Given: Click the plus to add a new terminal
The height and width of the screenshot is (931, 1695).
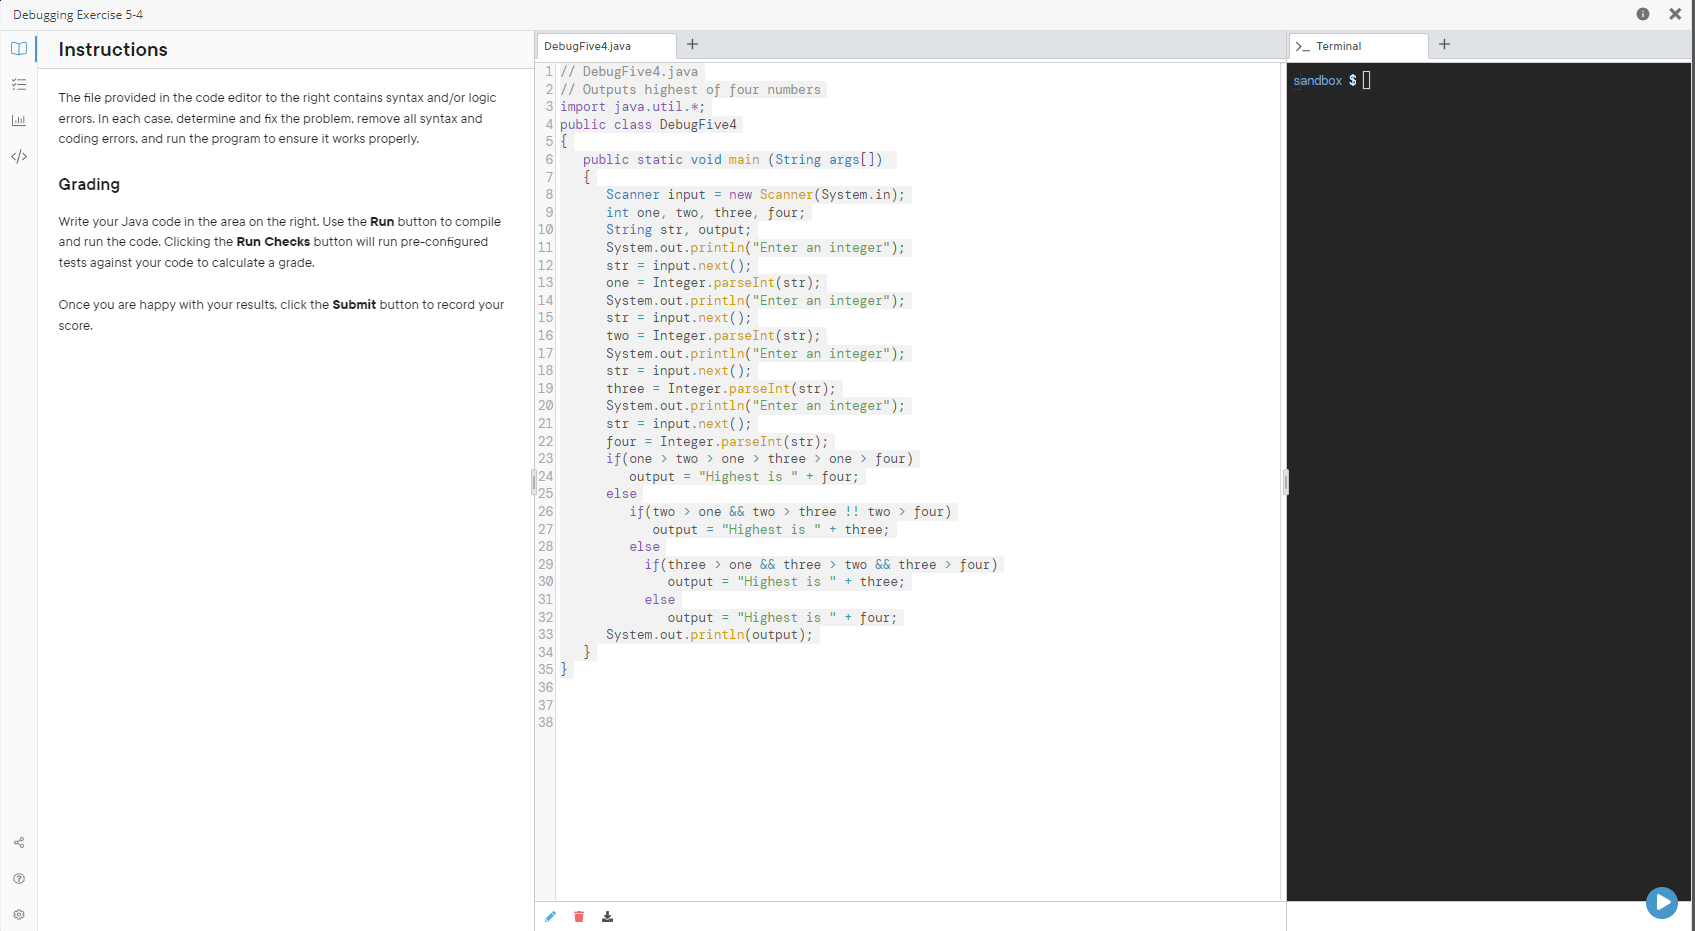Looking at the screenshot, I should 1444,44.
